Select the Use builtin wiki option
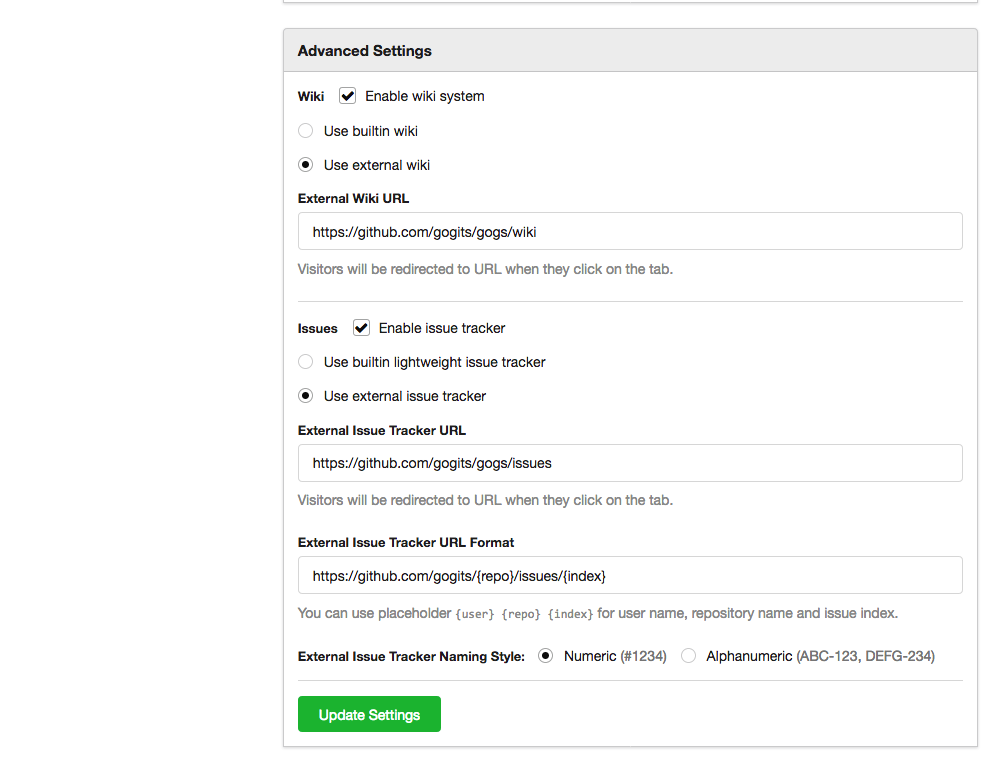The image size is (1007, 759). click(306, 131)
